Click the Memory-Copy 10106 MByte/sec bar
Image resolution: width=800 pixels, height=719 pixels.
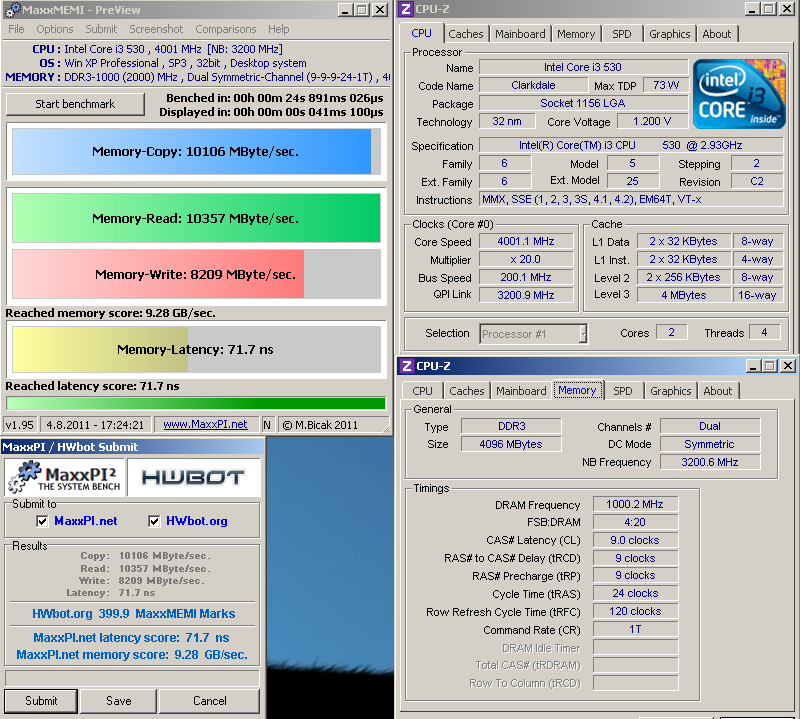196,152
